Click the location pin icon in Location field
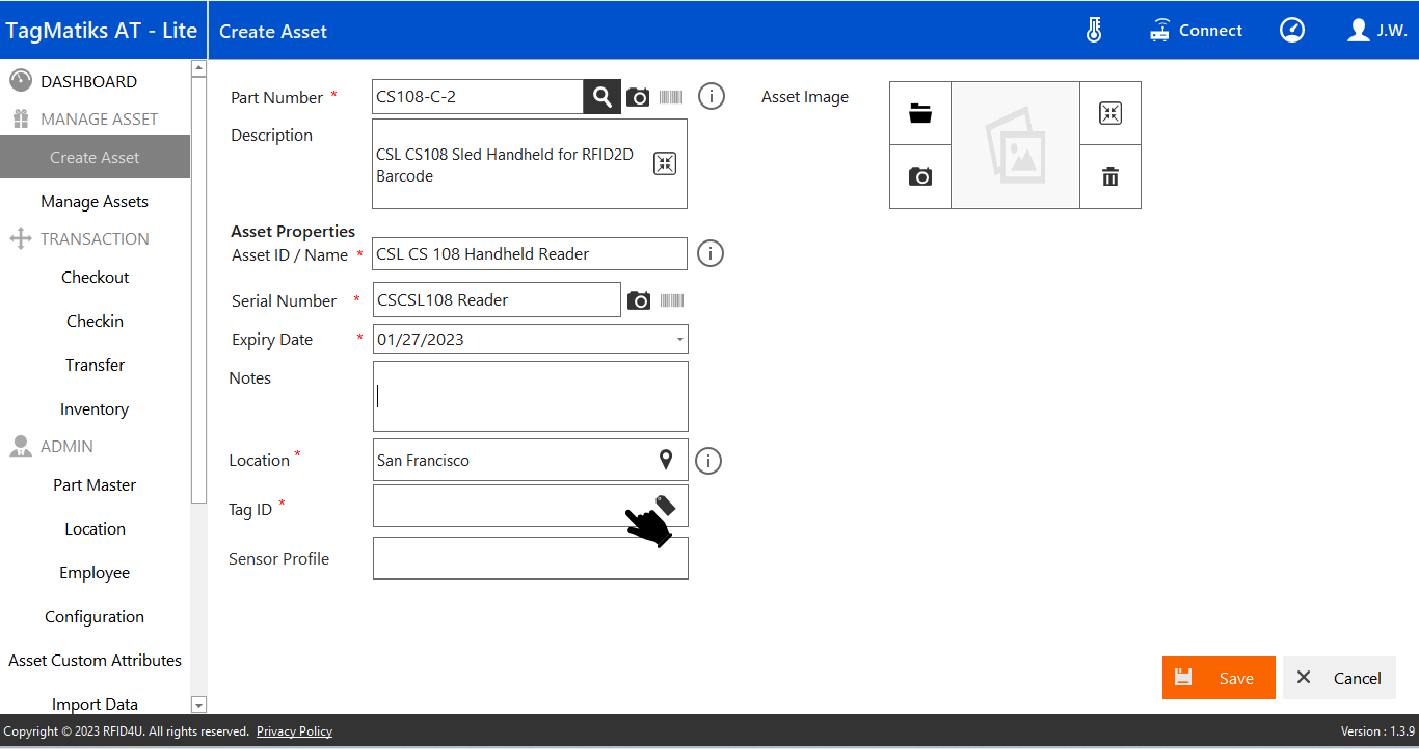1419x749 pixels. pyautogui.click(x=666, y=459)
